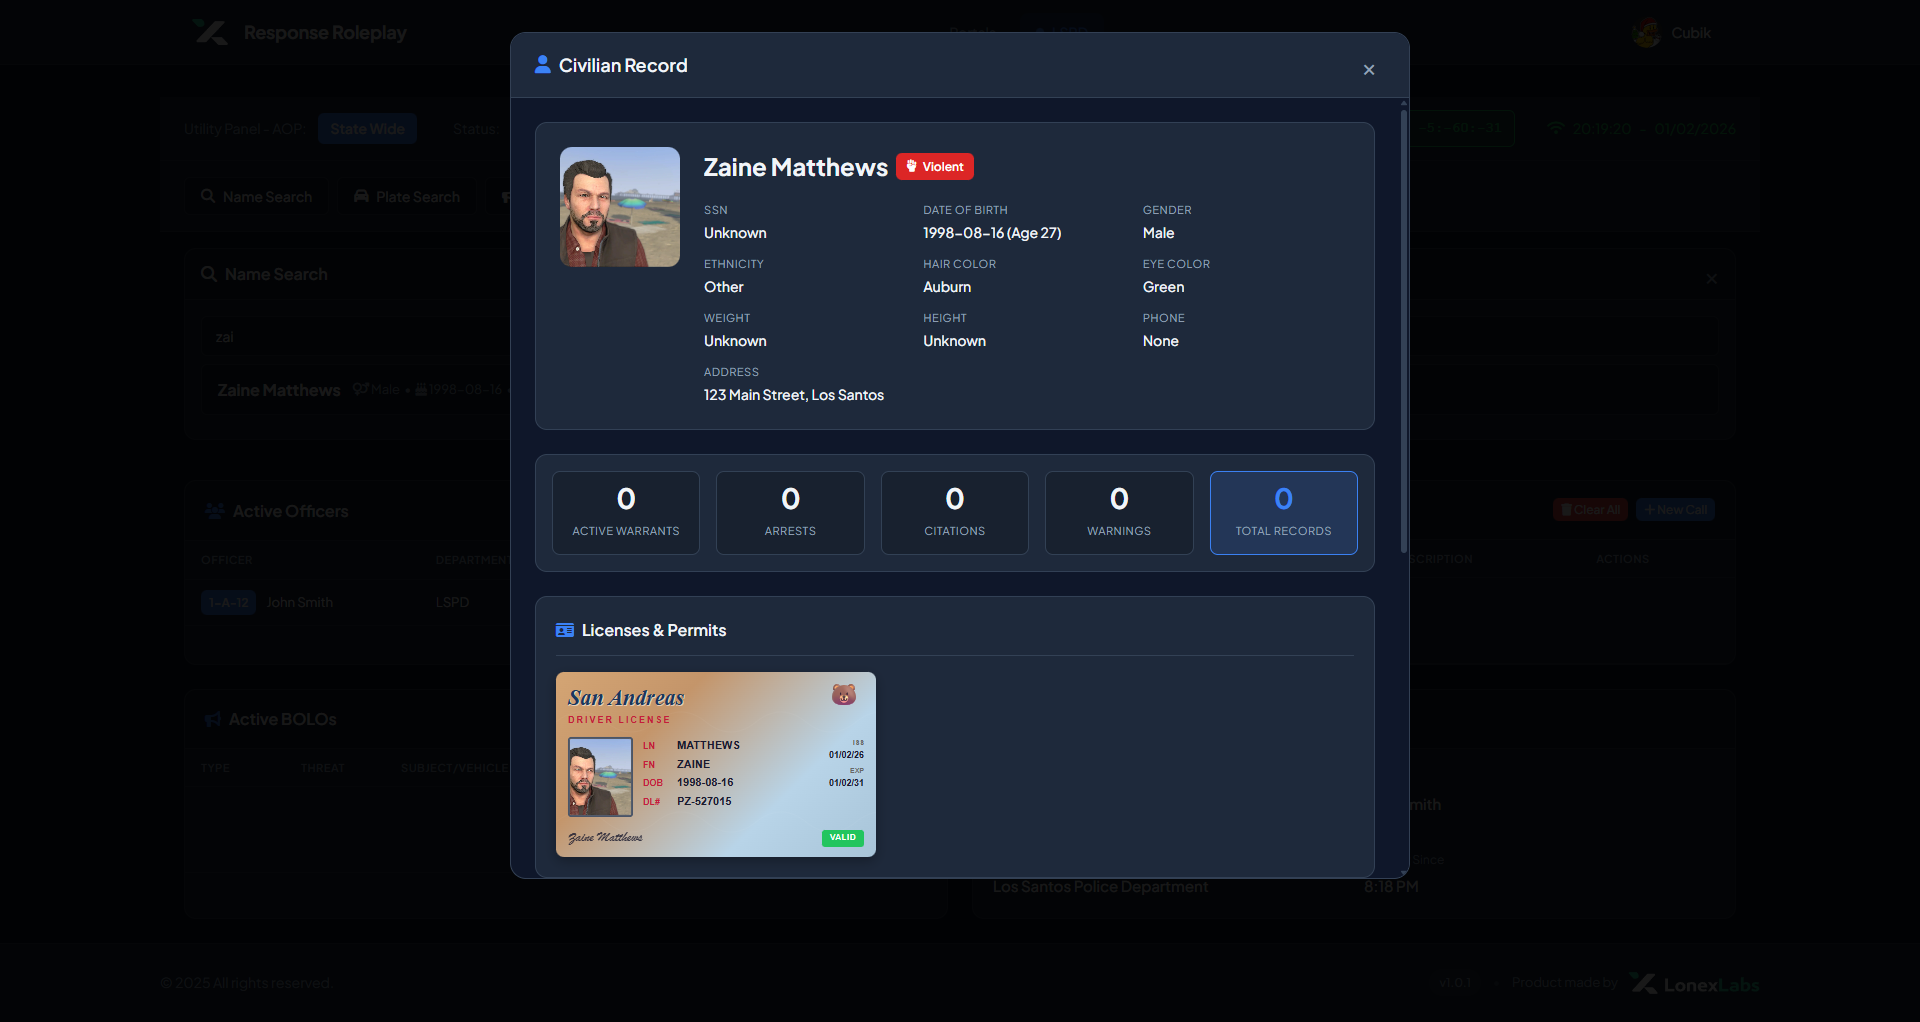The width and height of the screenshot is (1920, 1022).
Task: Click the bear emblem on the driver license
Action: [844, 694]
